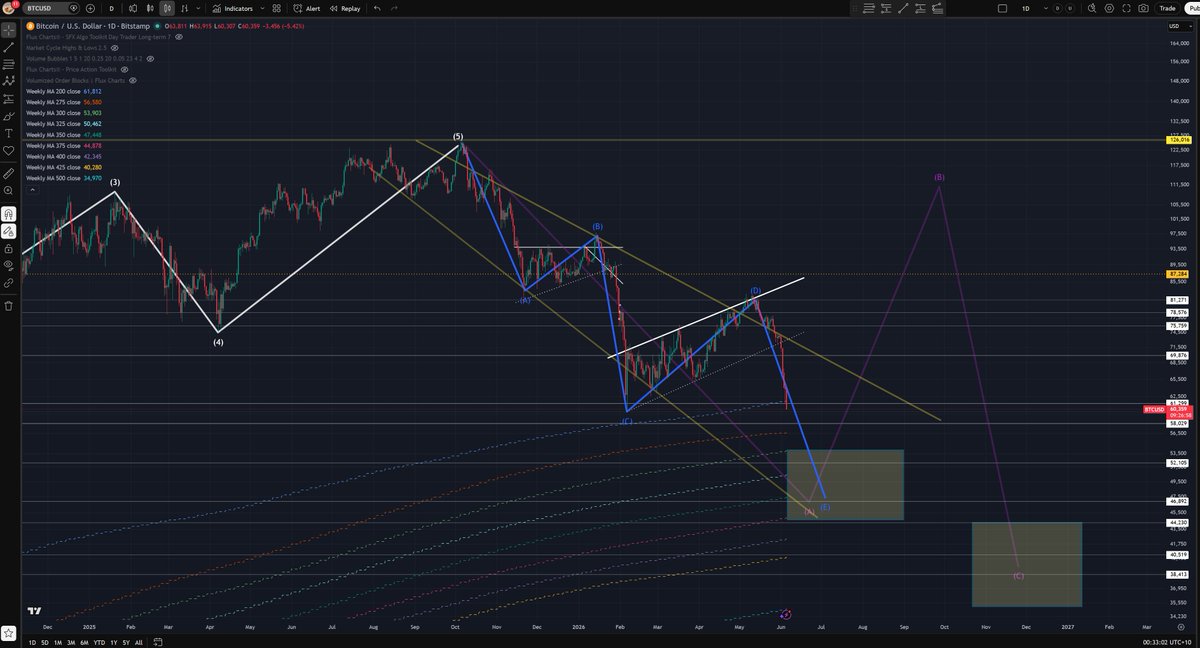
Task: Toggle magnet mode in the left sidebar
Action: (9, 213)
